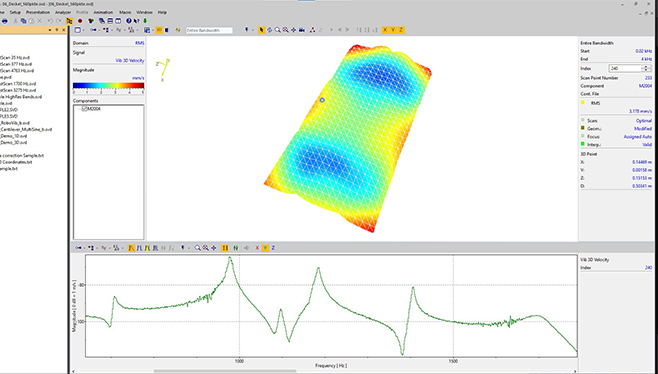Click the Vib 3D Velocity signal link
The width and height of the screenshot is (658, 374).
(x=130, y=61)
